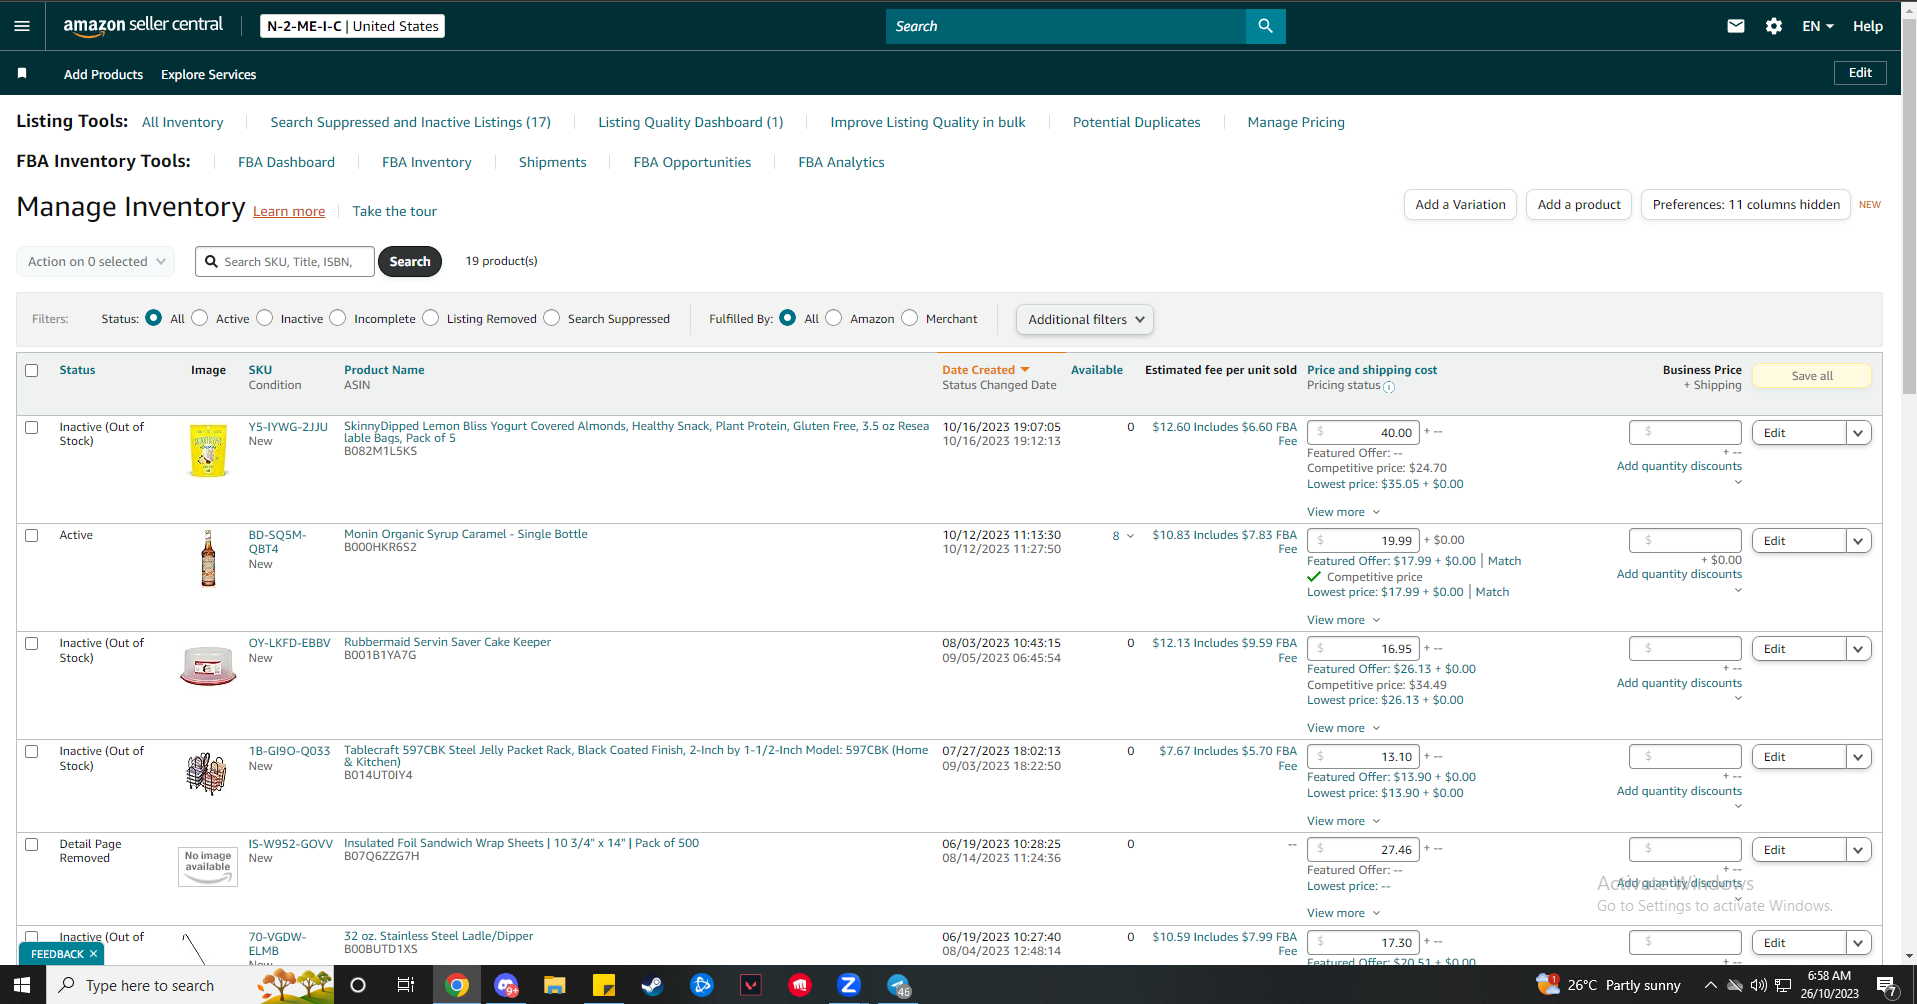Open Telegram from the taskbar

pyautogui.click(x=898, y=985)
